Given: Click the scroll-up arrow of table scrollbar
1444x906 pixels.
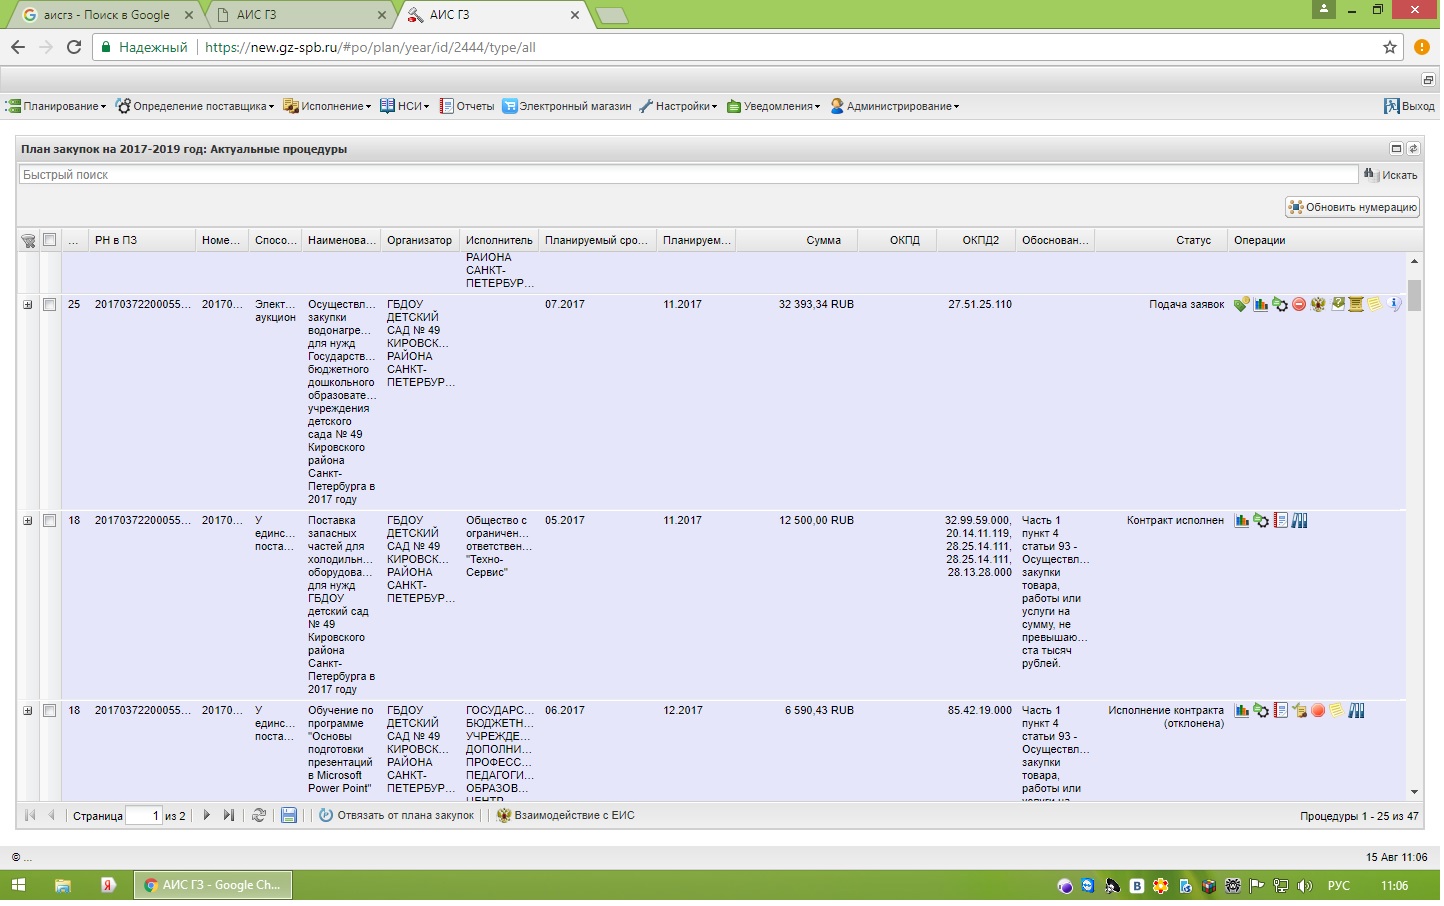Looking at the screenshot, I should (x=1414, y=261).
